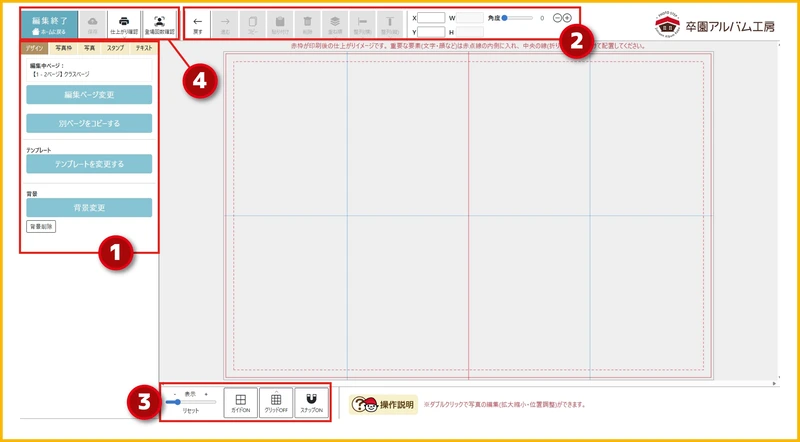800x442 pixels.
Task: Click the X position input field
Action: 431,18
